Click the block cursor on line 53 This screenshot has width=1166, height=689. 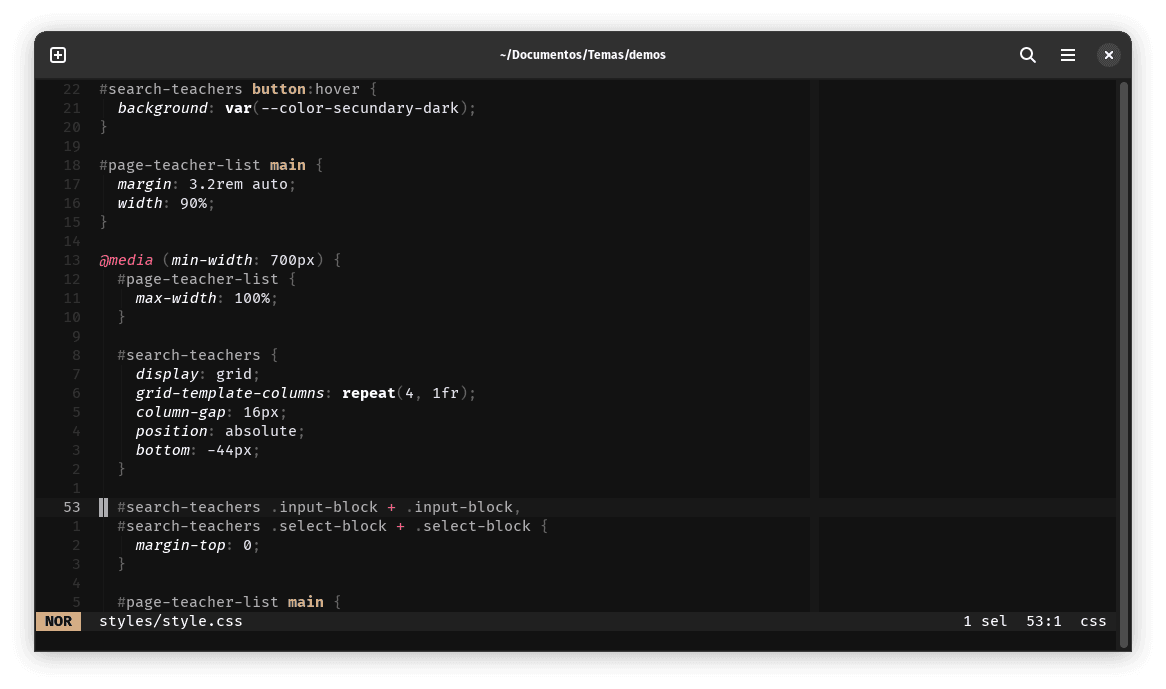pos(103,507)
